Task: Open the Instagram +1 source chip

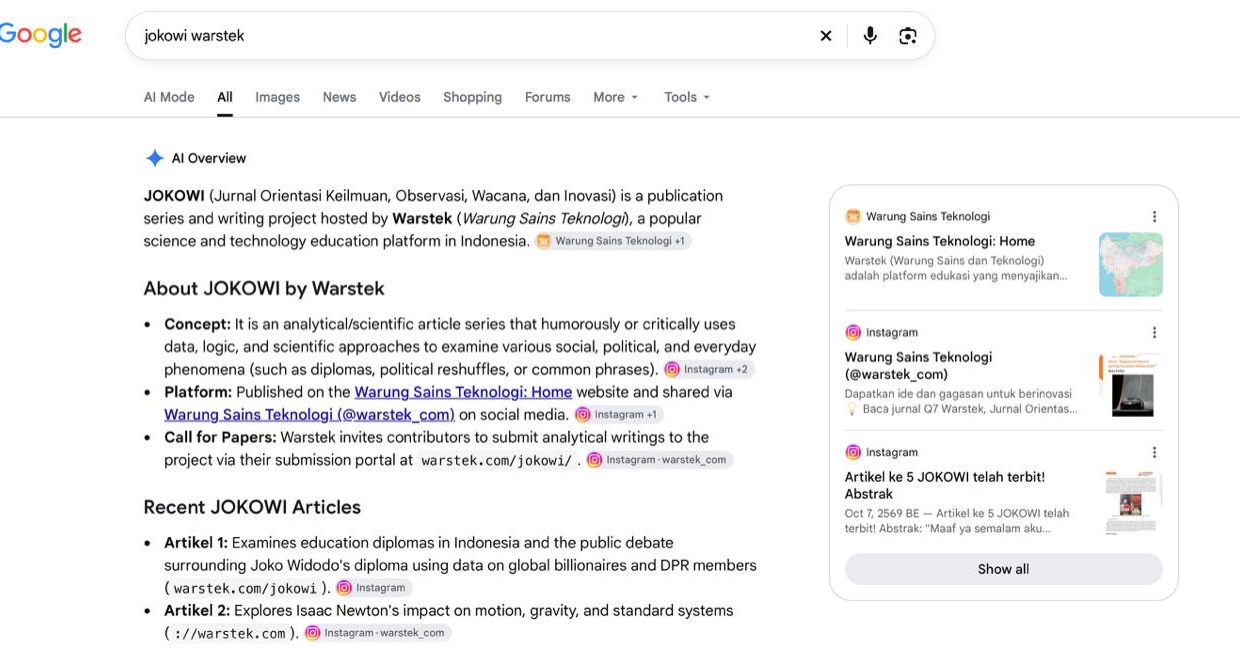Action: coord(618,414)
